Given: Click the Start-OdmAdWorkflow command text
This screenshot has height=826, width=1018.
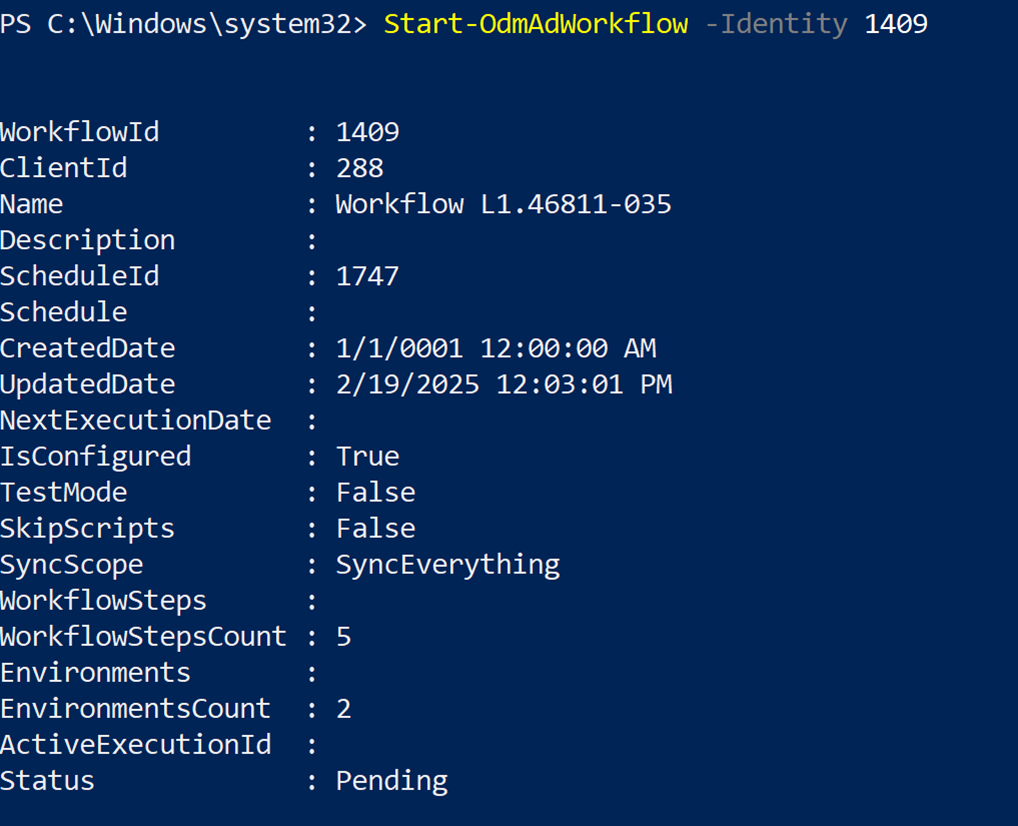Looking at the screenshot, I should pos(535,24).
